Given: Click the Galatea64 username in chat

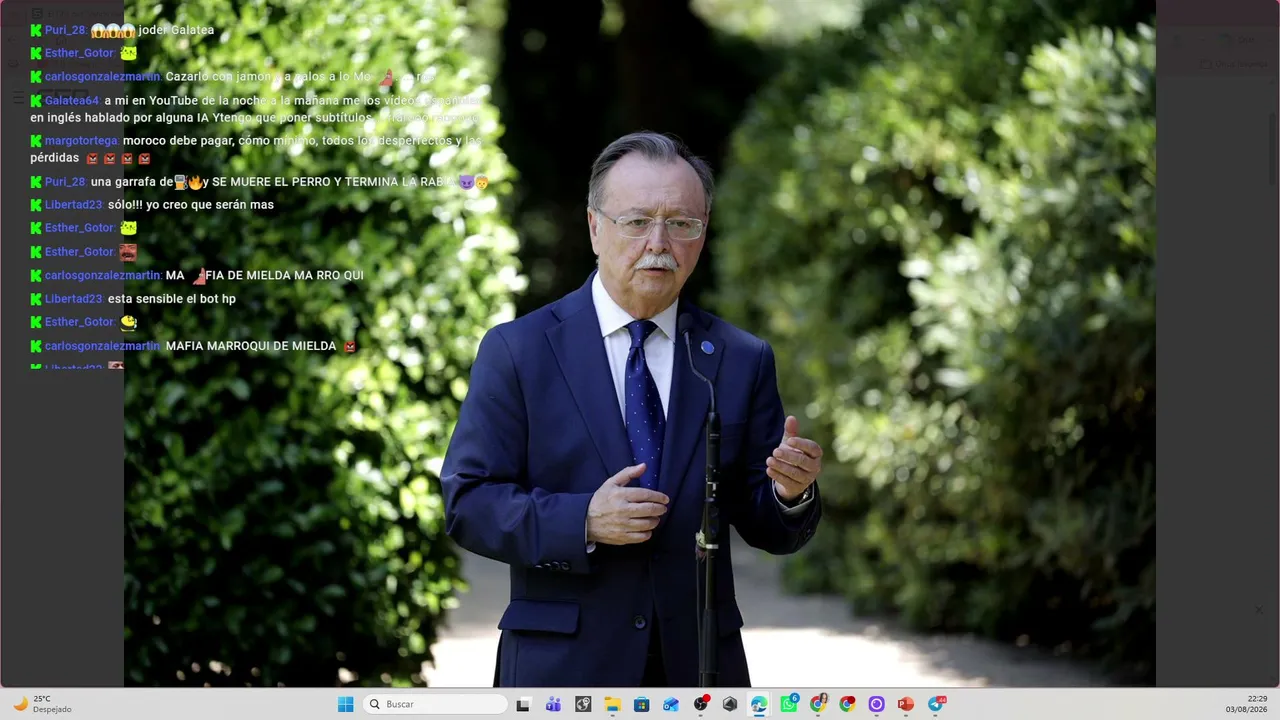Looking at the screenshot, I should pos(72,101).
